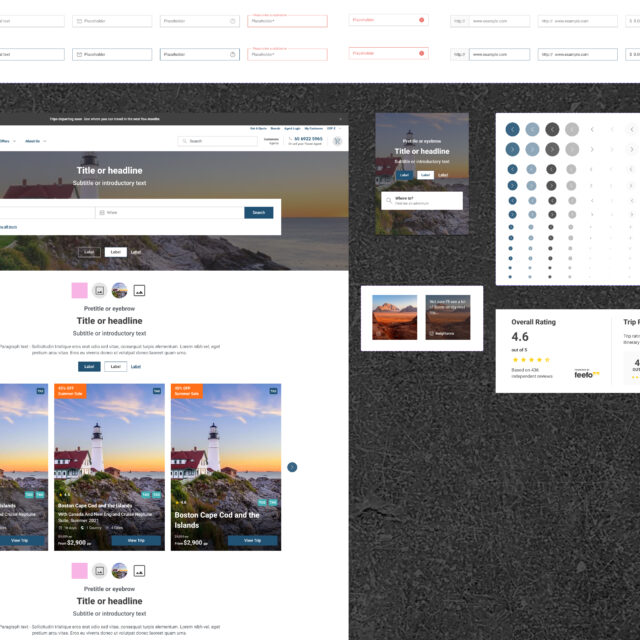Open the GBP £ currency dropdown
Viewport: 640px width, 640px height.
333,129
